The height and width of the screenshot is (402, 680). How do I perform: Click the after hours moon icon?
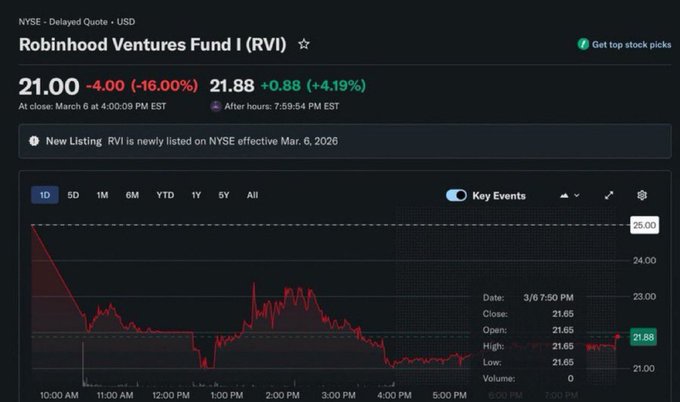coord(216,106)
